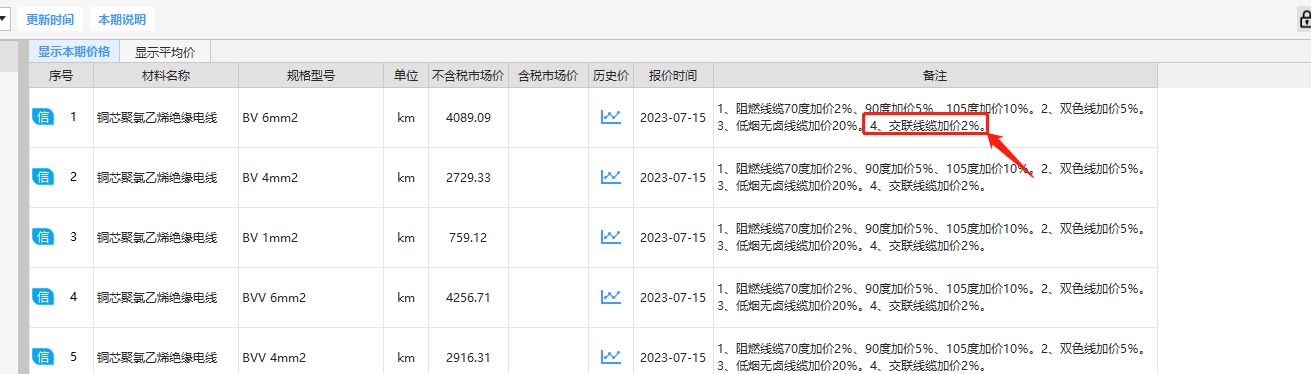Viewport: 1311px width, 374px height.
Task: Click the 2023-07-15 date in BVV 6mm2 row
Action: click(x=673, y=298)
